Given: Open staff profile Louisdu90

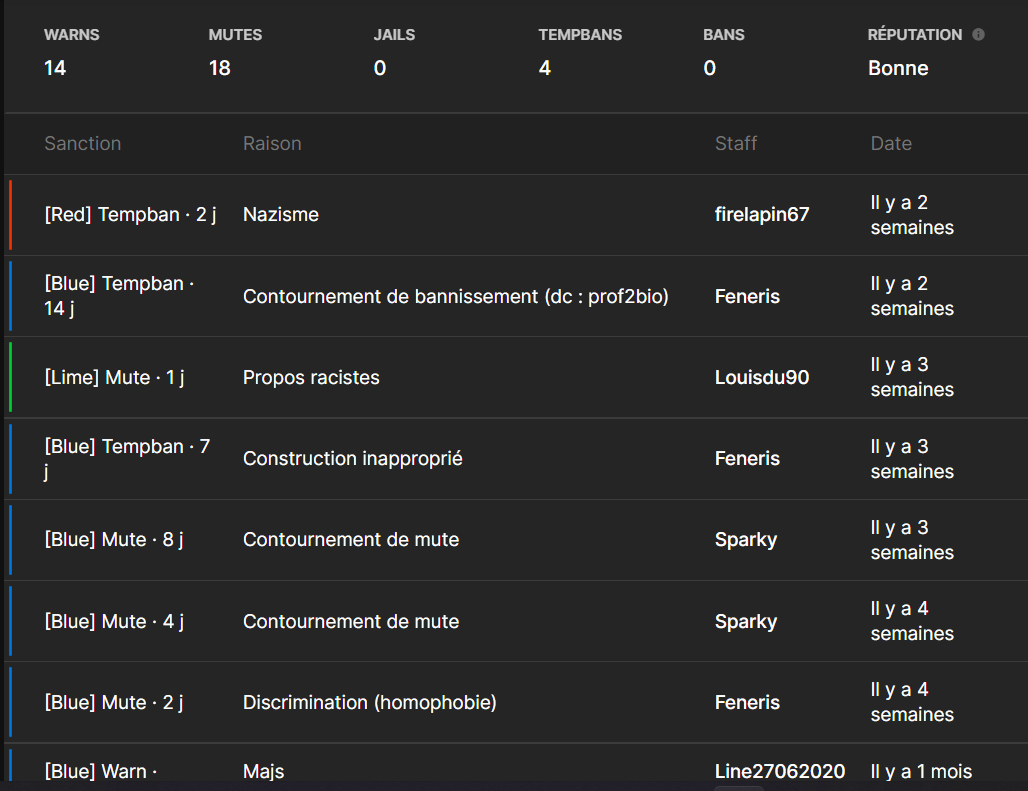Looking at the screenshot, I should point(762,378).
